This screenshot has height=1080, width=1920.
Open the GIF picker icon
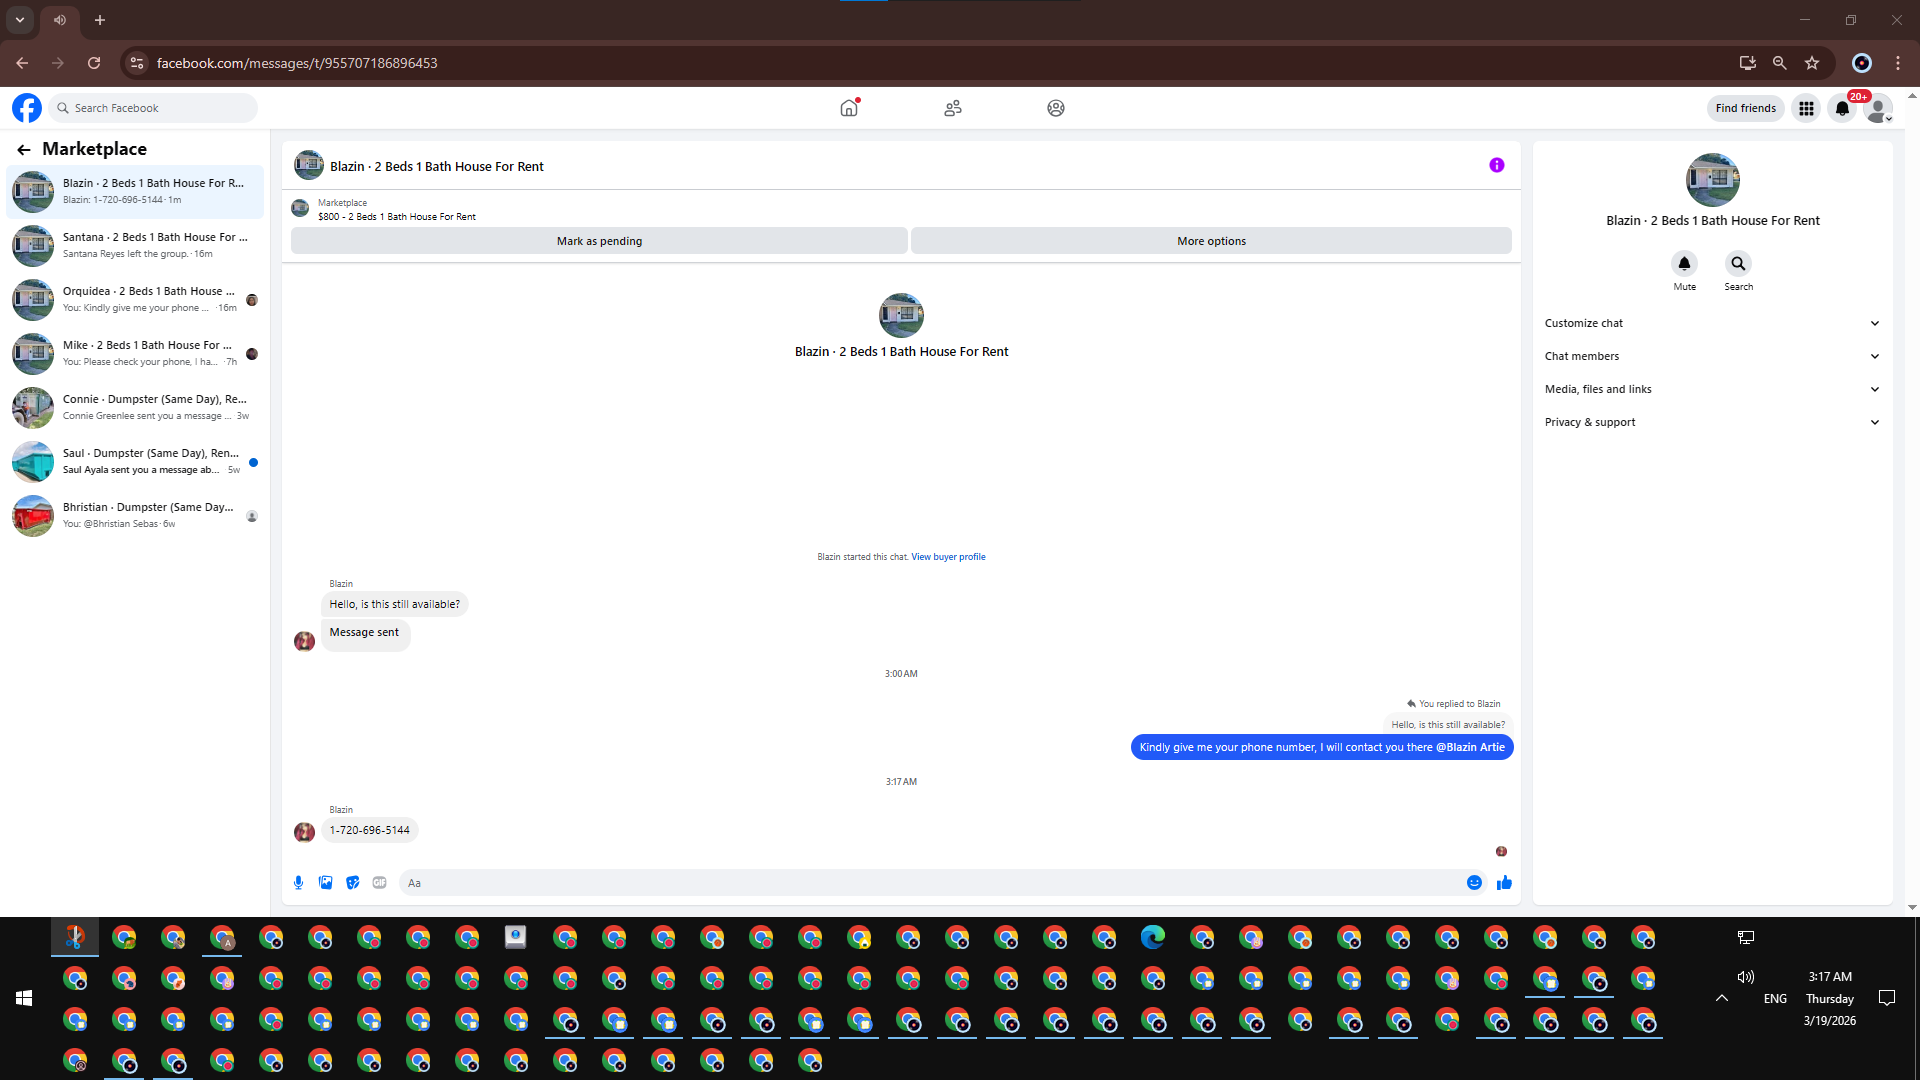pos(379,882)
